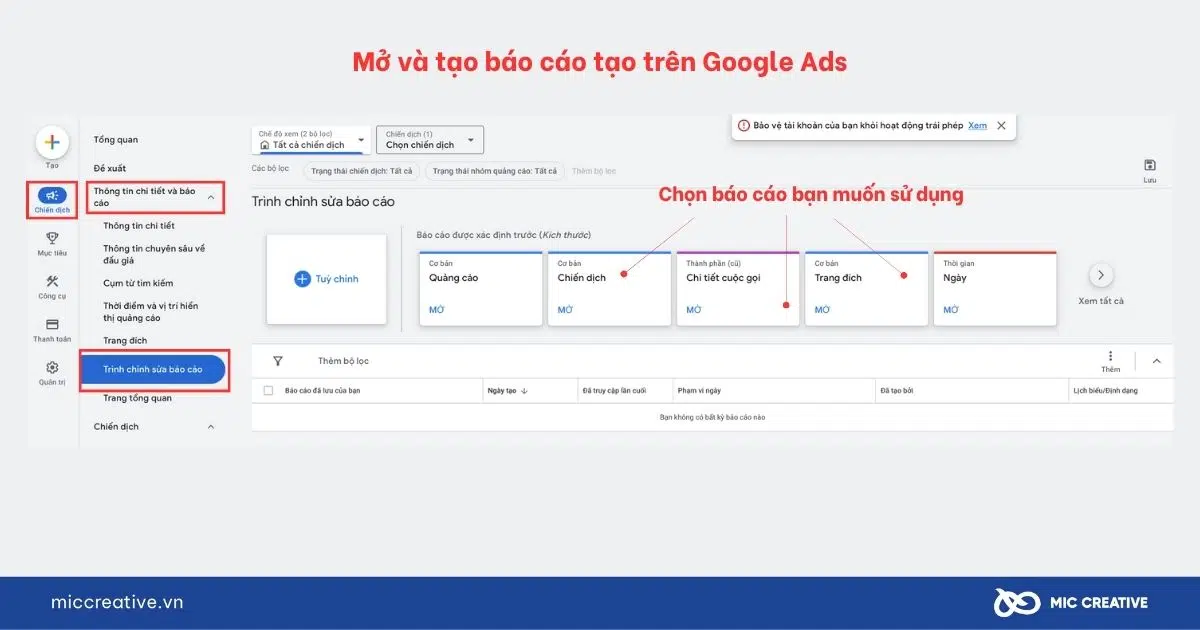Open Thời điểm và vị trí hiển thị
Screen dimensions: 1200x630
pyautogui.click(x=152, y=312)
